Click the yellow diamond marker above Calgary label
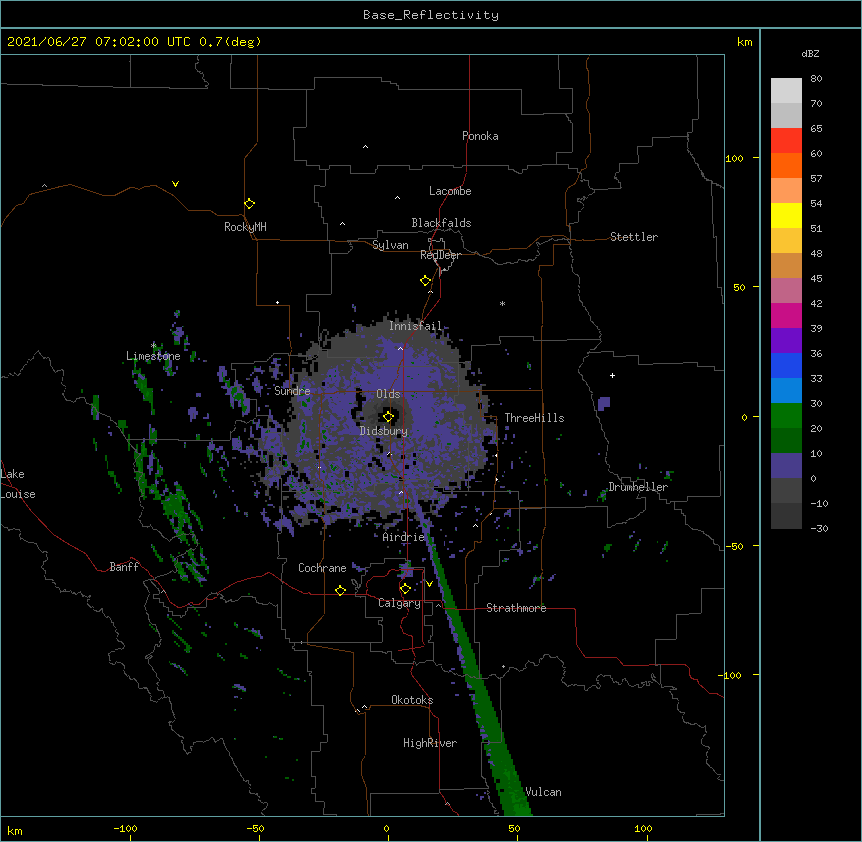The image size is (862, 842). pos(405,589)
